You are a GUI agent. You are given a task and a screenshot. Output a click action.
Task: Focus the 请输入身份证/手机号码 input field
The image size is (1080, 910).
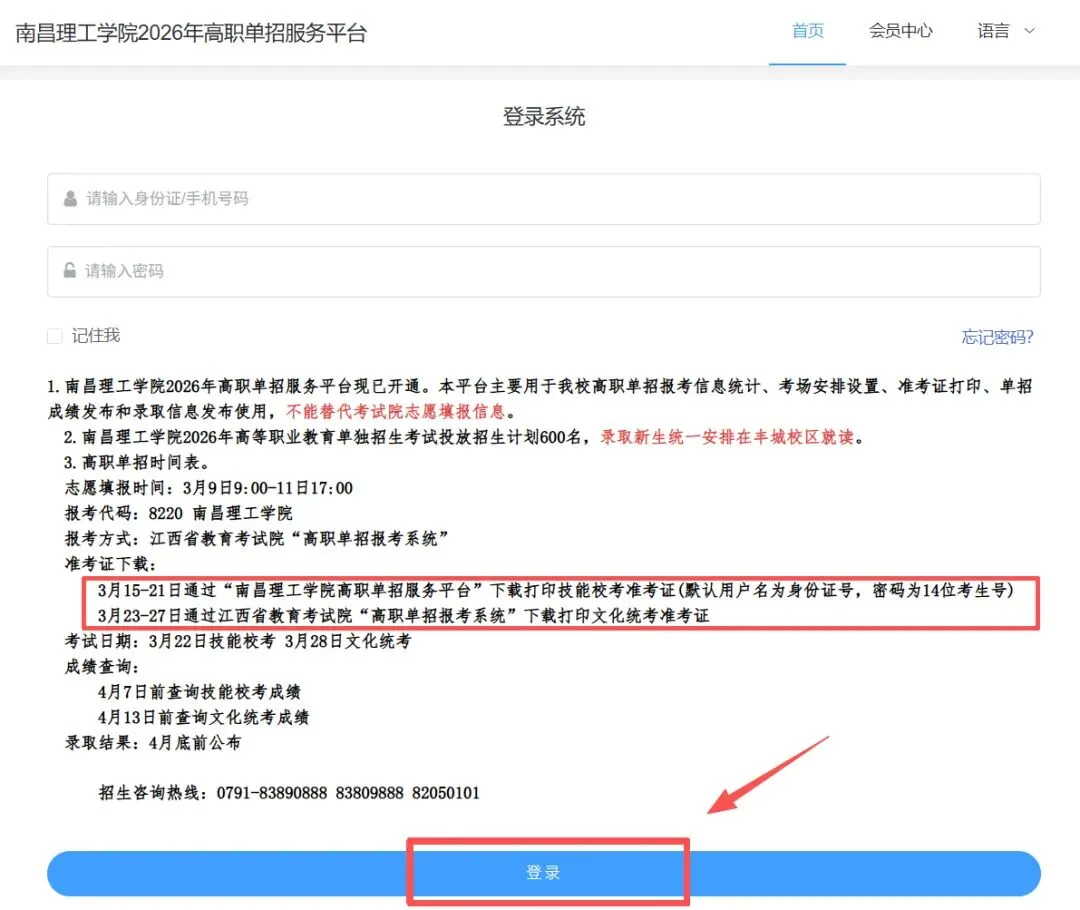coord(543,199)
